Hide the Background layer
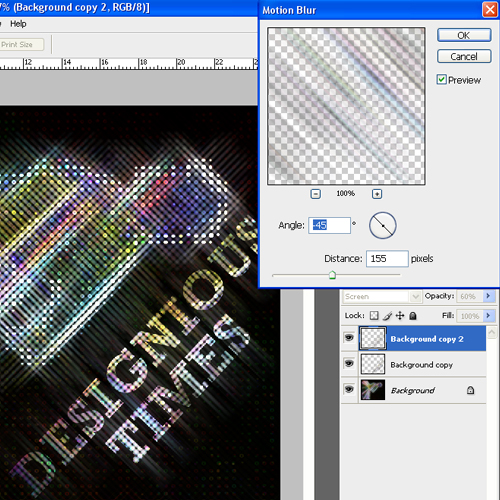Image resolution: width=500 pixels, height=500 pixels. pos(349,389)
